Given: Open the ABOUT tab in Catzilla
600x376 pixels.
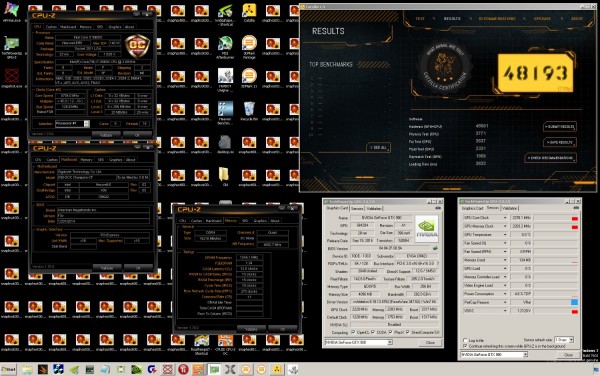Looking at the screenshot, I should pyautogui.click(x=577, y=18).
